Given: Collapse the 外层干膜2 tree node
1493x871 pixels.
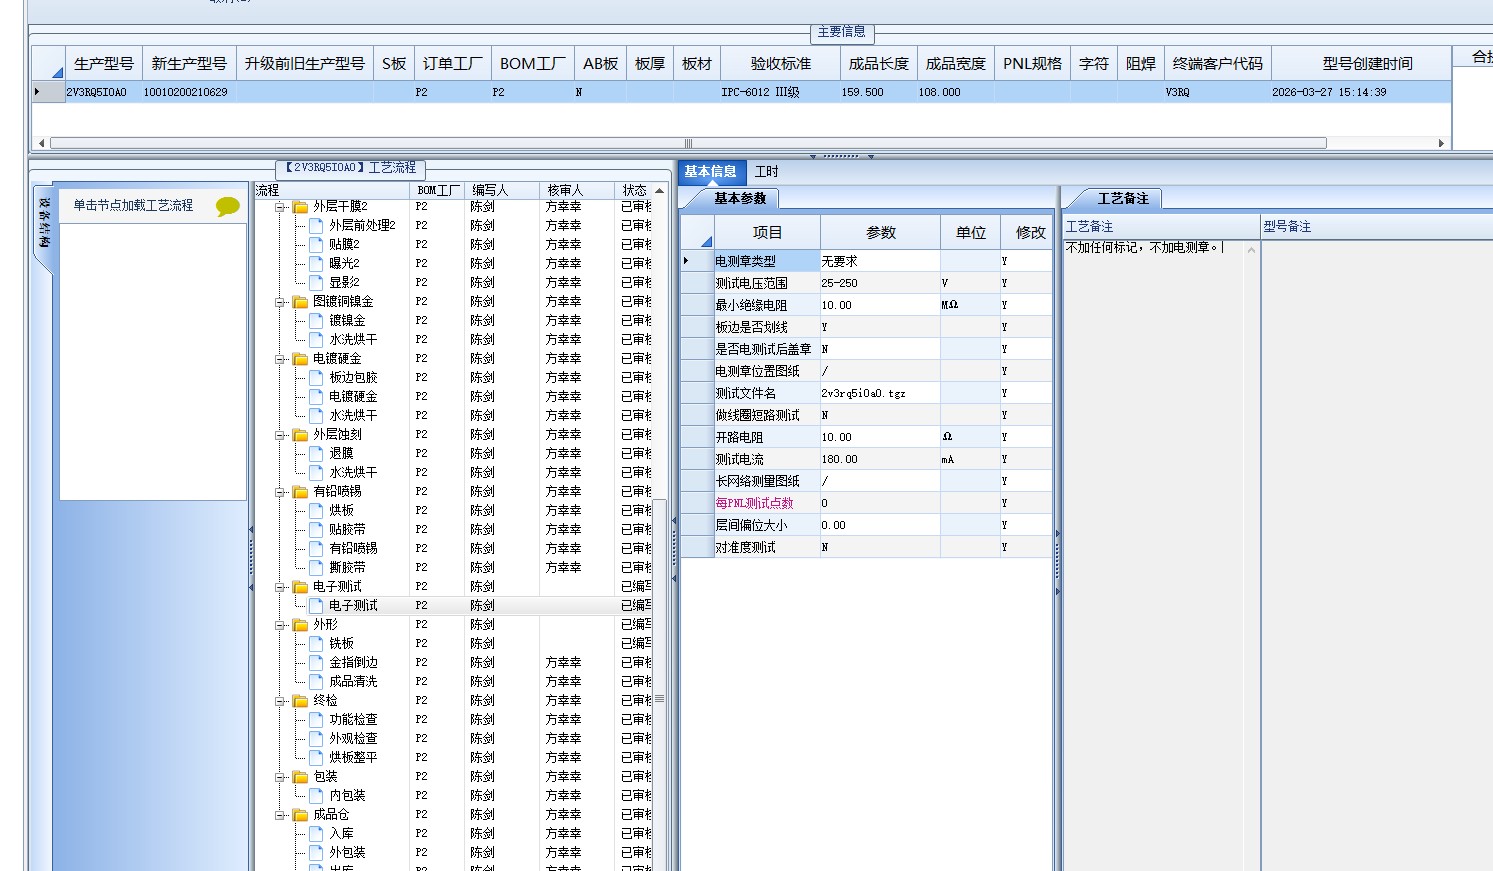Looking at the screenshot, I should pos(281,207).
